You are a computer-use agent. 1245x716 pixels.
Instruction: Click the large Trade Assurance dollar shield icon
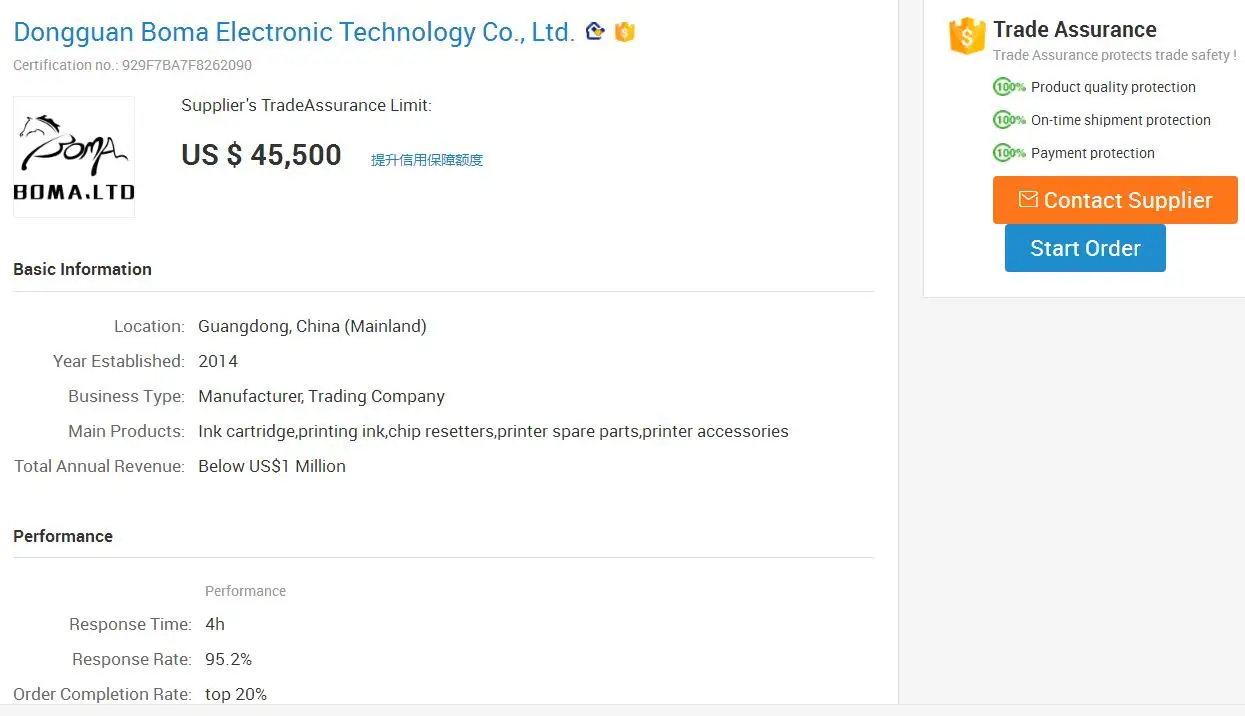pyautogui.click(x=966, y=36)
